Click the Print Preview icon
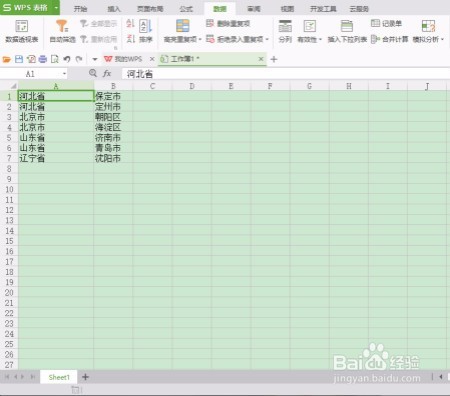The width and height of the screenshot is (450, 396). point(55,59)
